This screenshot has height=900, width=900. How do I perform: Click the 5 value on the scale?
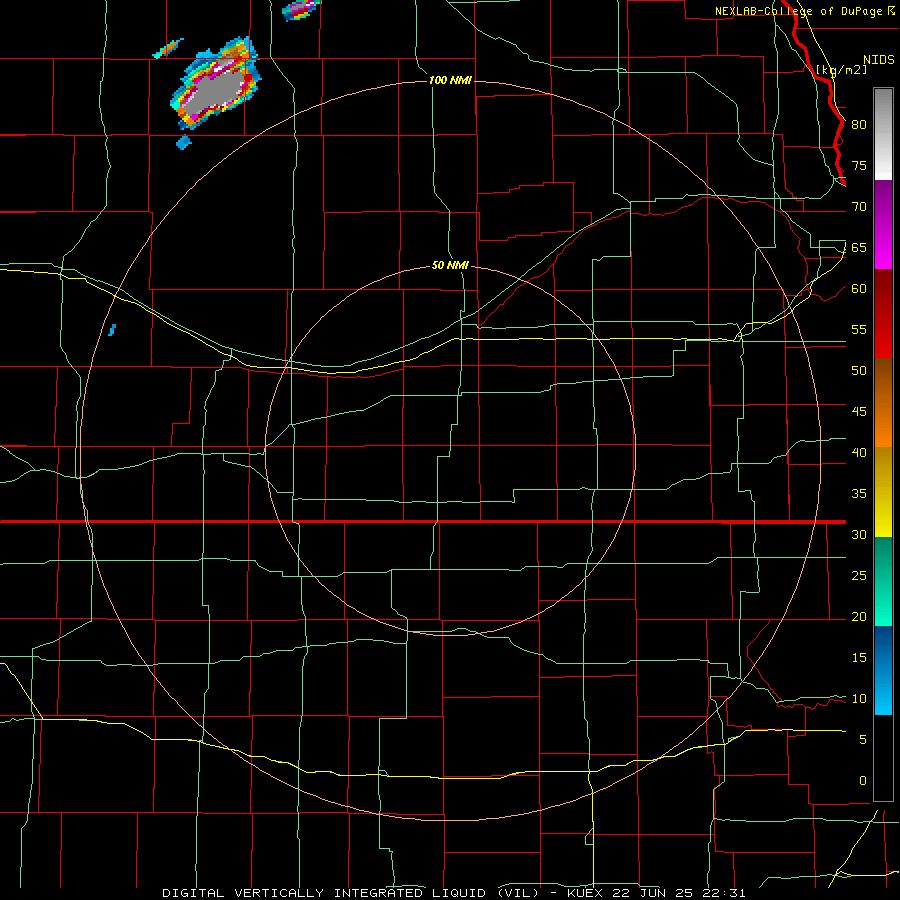[x=863, y=740]
